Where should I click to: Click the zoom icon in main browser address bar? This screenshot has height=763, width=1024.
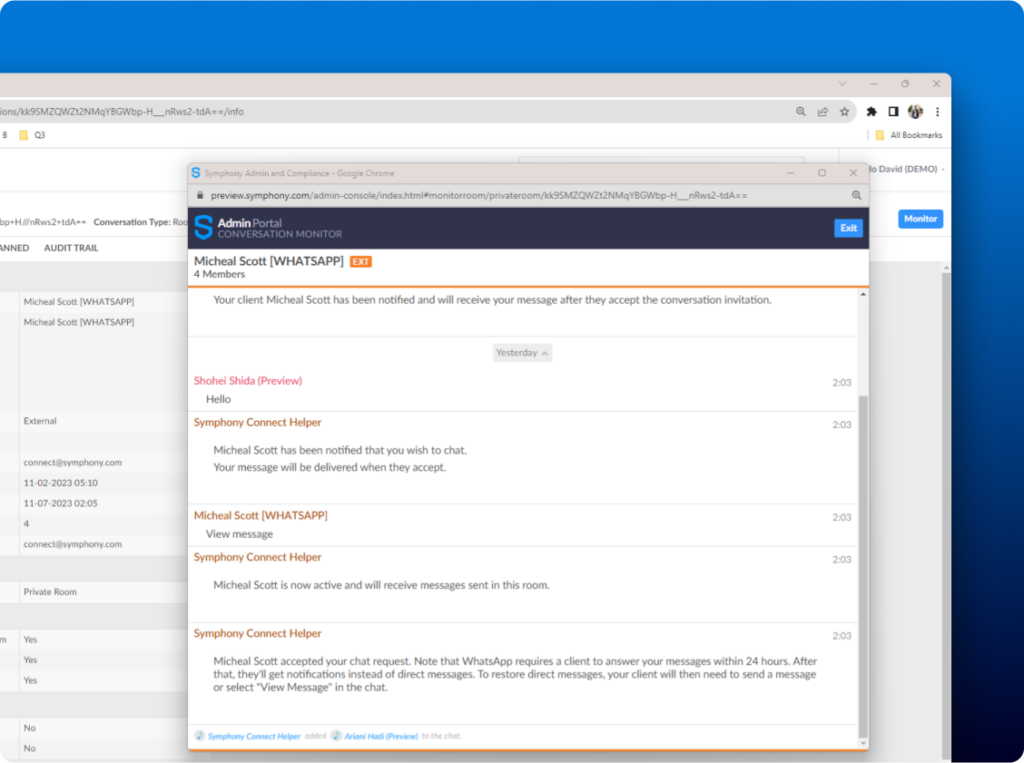801,112
